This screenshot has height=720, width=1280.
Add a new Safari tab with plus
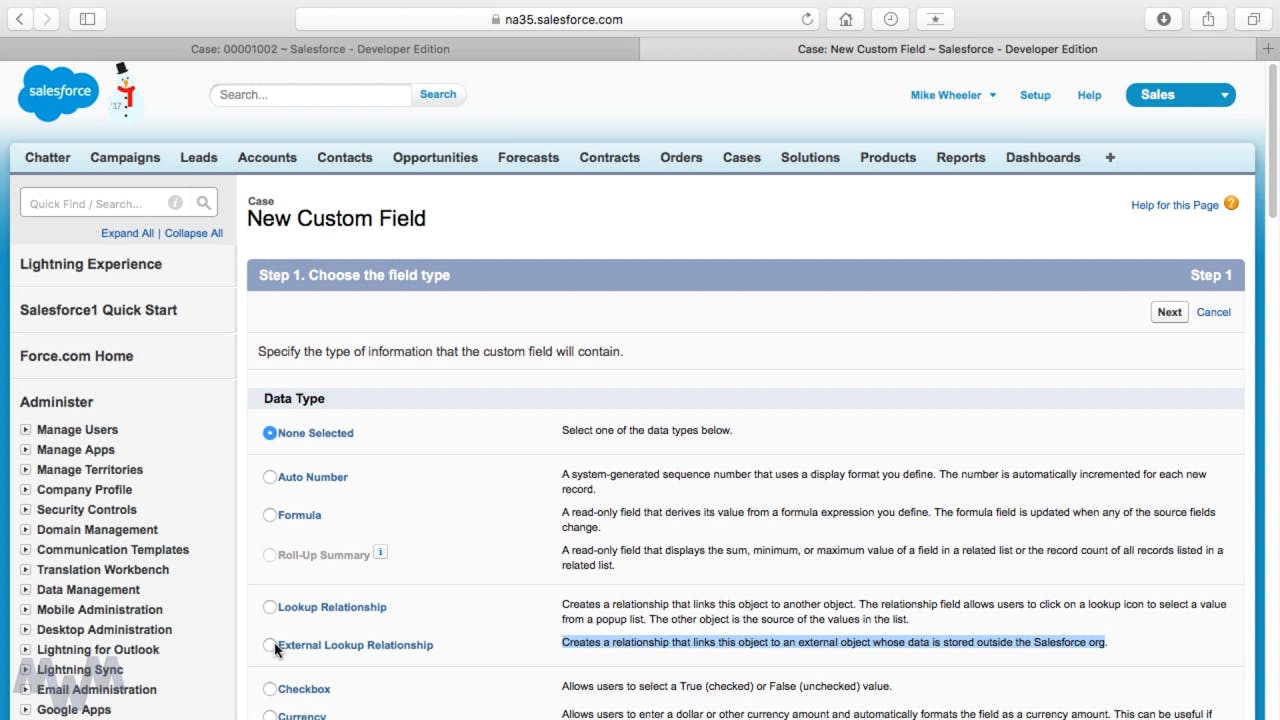pos(1269,49)
